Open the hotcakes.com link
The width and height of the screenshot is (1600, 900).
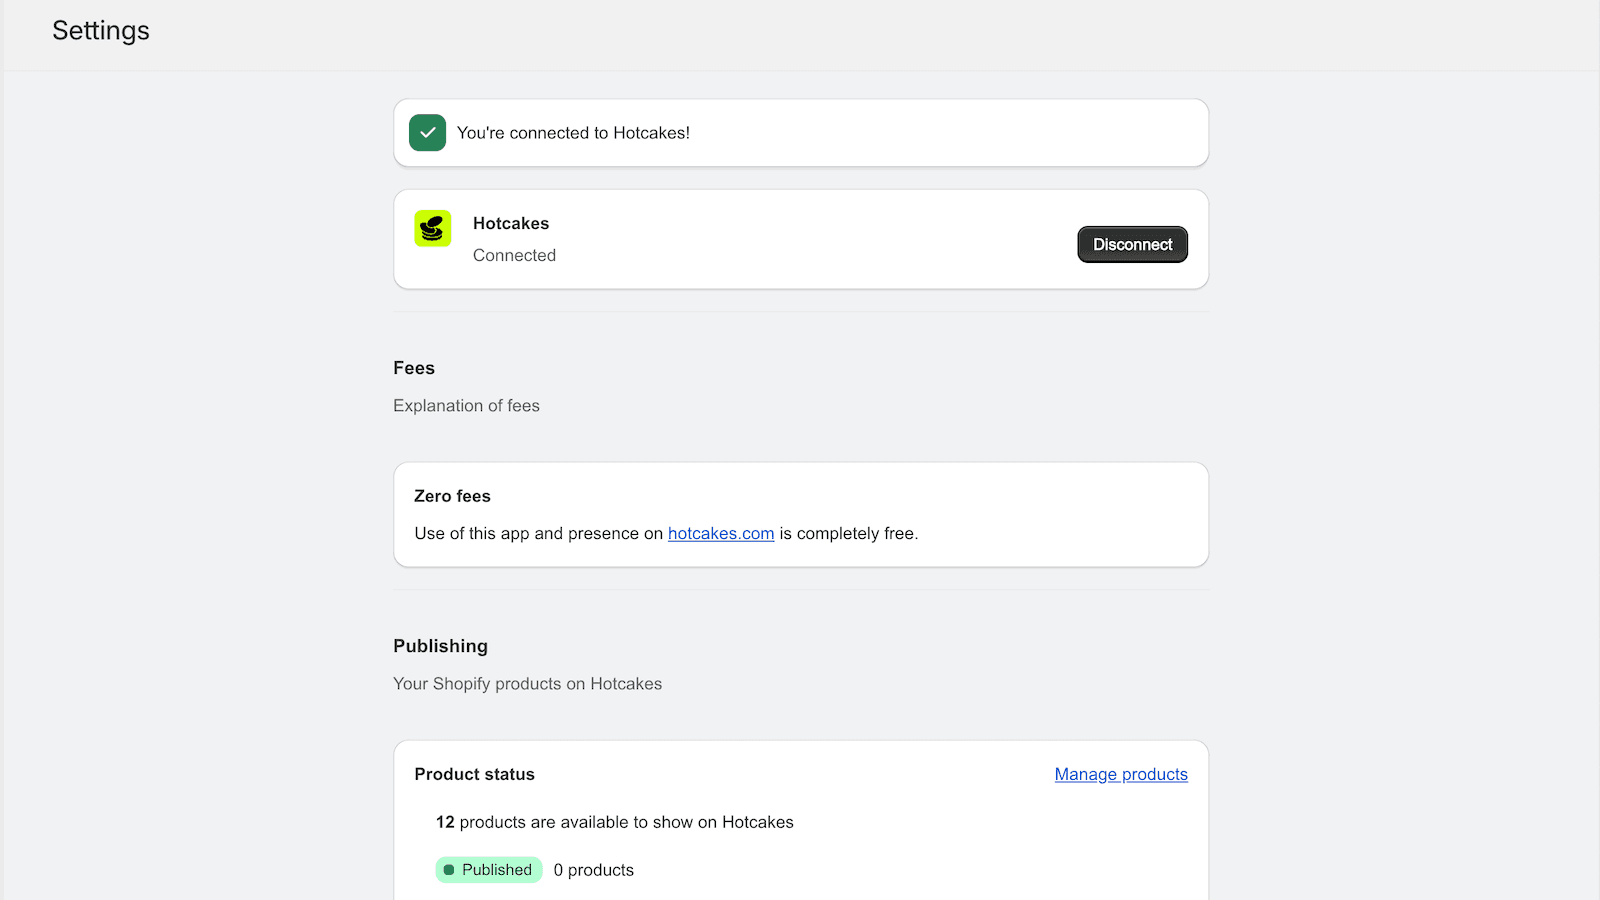(721, 534)
